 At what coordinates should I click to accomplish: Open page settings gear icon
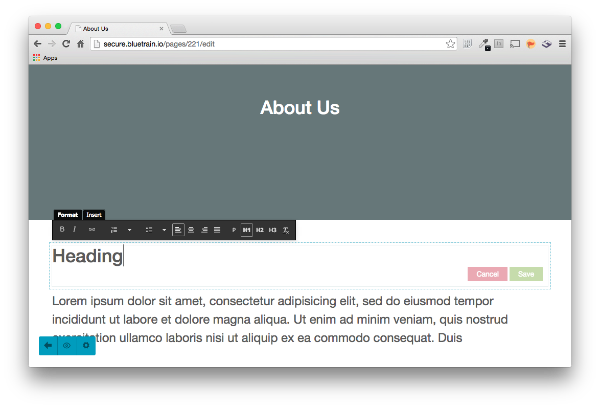(86, 346)
